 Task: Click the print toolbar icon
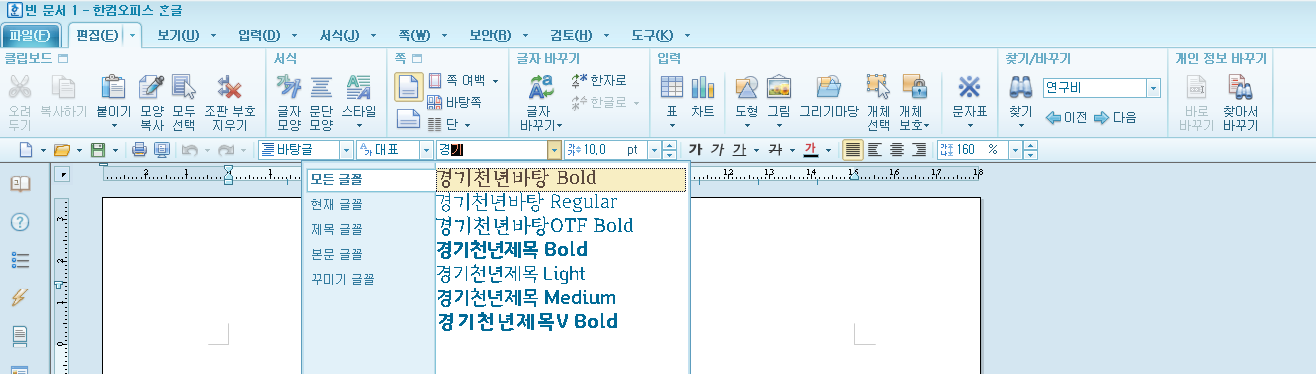click(x=139, y=149)
